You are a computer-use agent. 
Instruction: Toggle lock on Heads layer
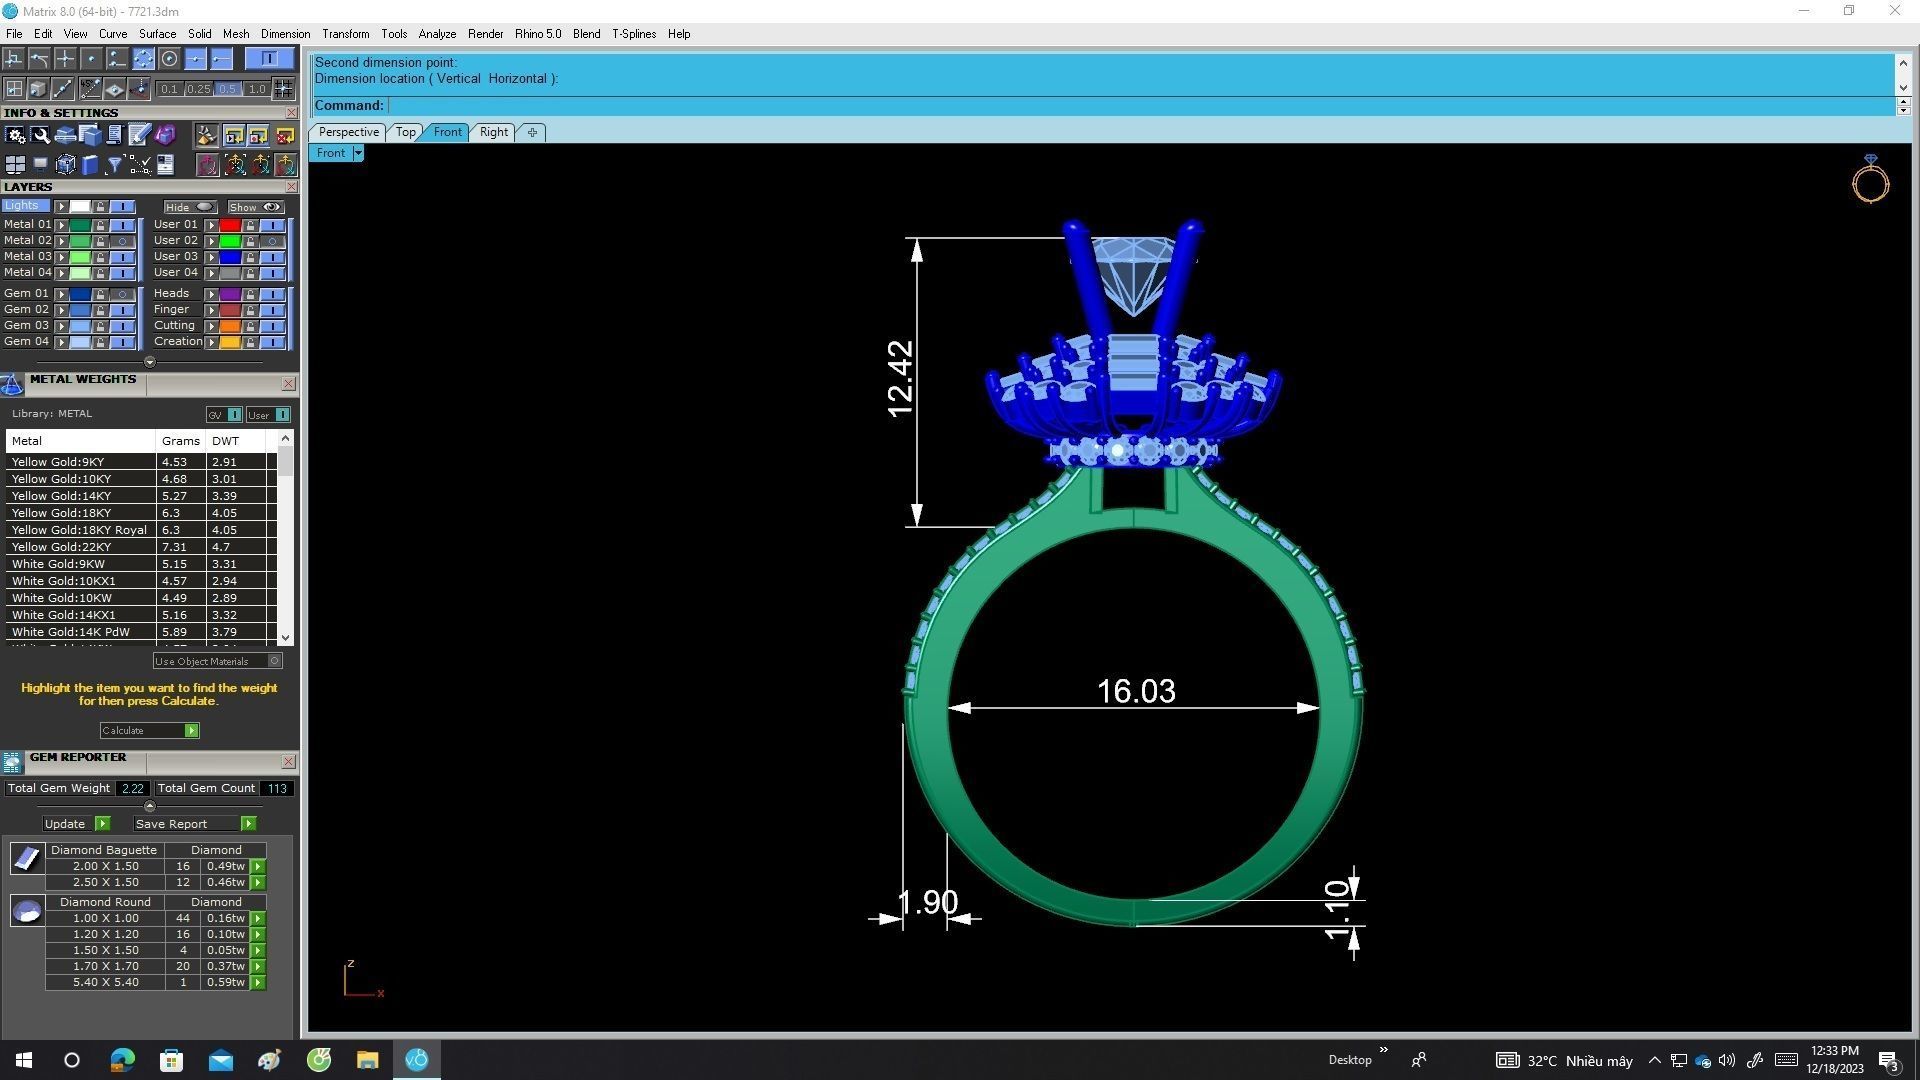(x=250, y=294)
